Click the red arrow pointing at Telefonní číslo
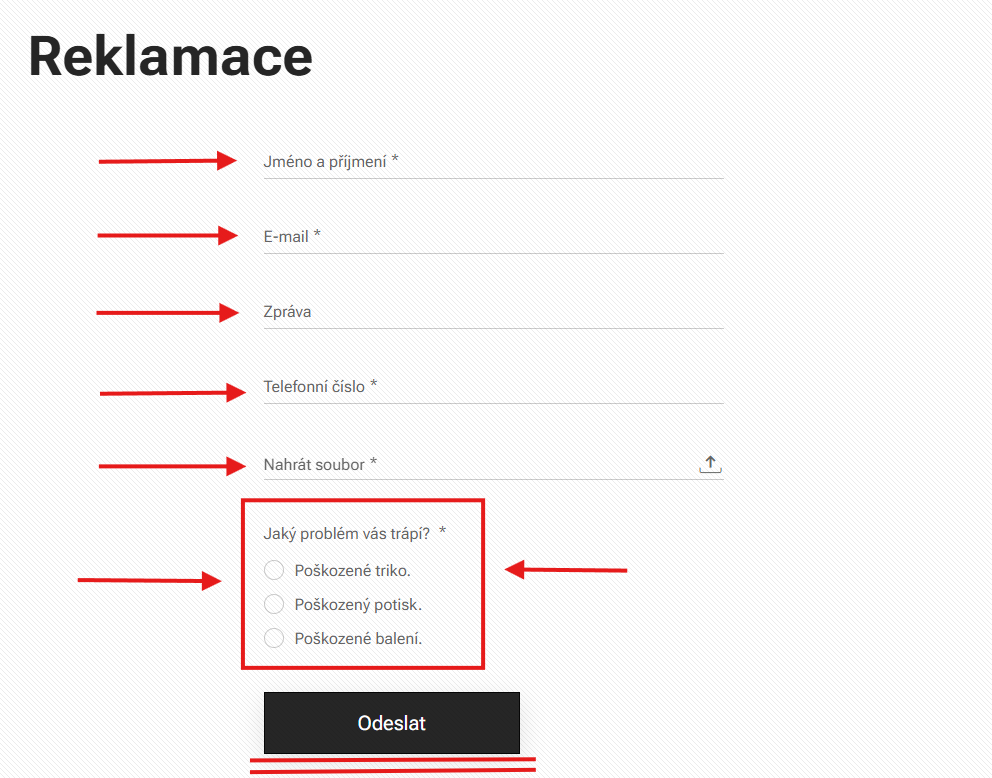 pyautogui.click(x=172, y=393)
